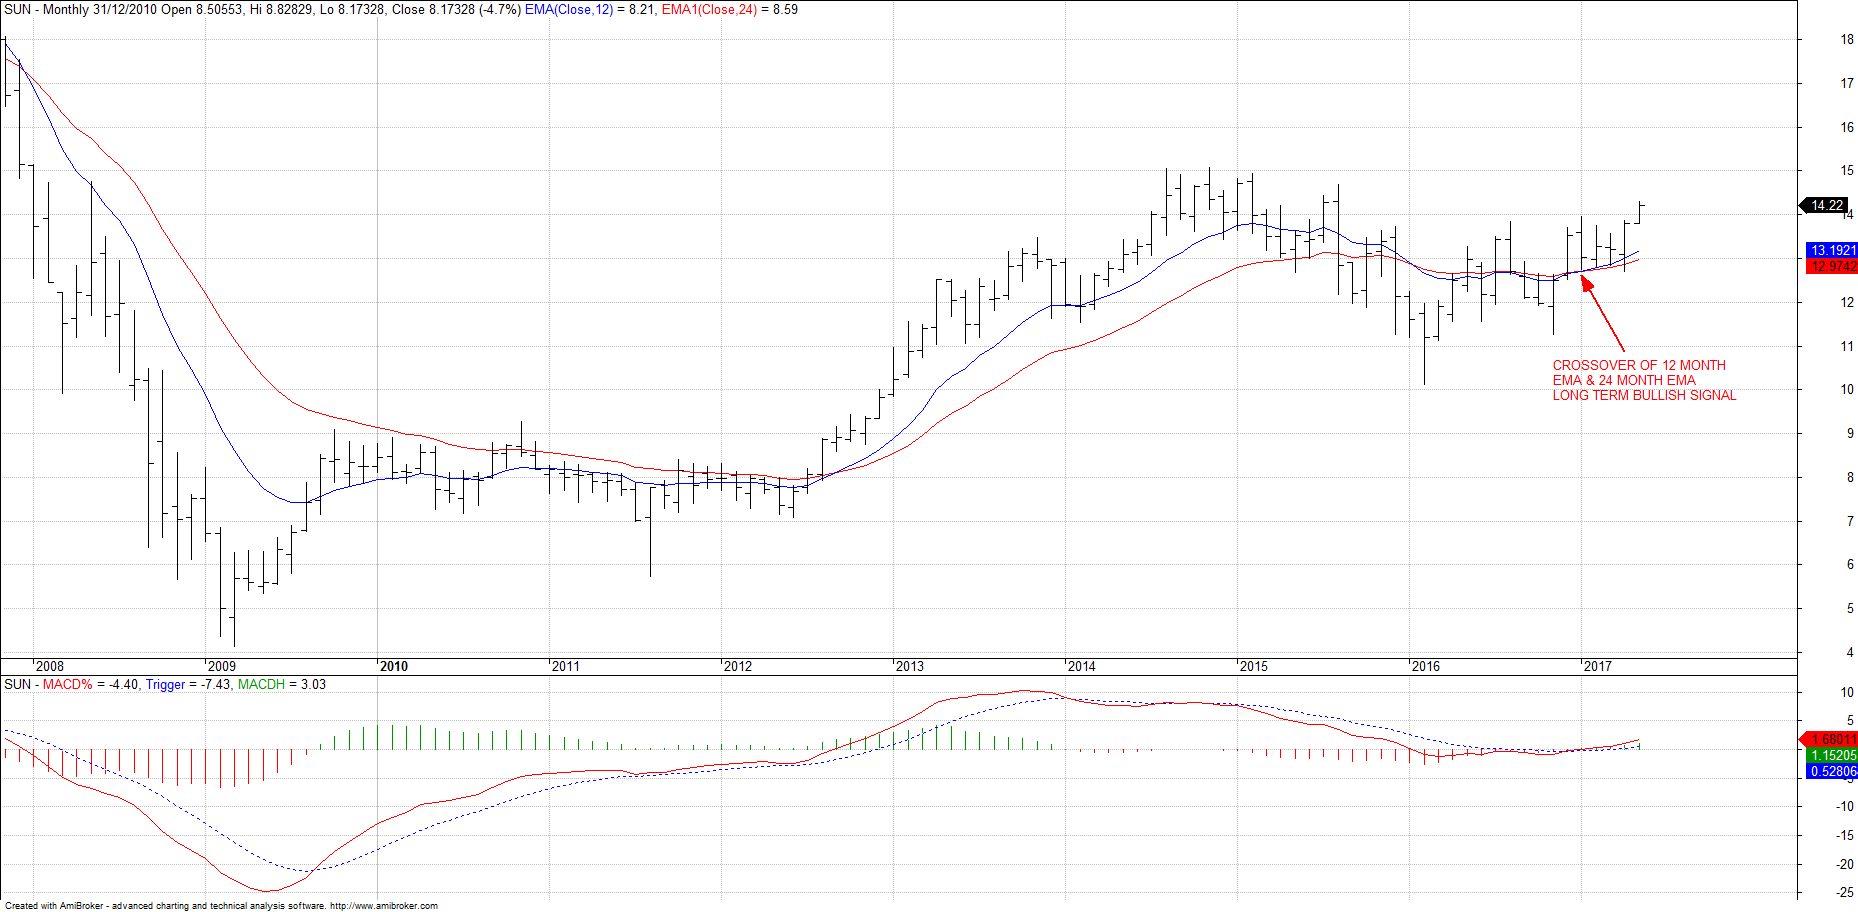Click the 'MACDH = 3.03' label
1858x912 pixels.
282,685
